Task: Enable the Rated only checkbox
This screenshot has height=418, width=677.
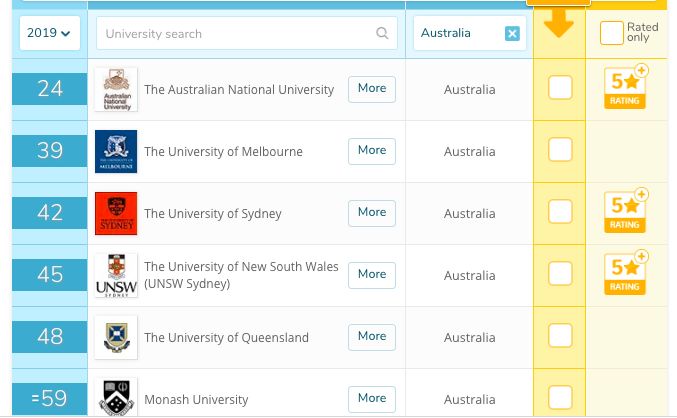Action: (x=611, y=33)
